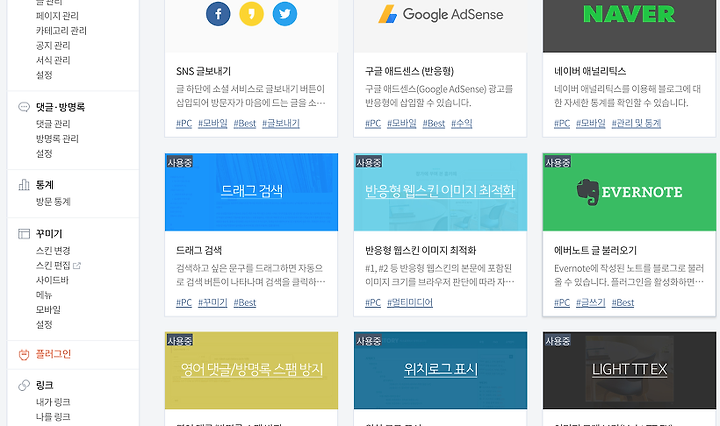Click the chain link icon by 링크
This screenshot has height=426, width=720.
coord(24,385)
